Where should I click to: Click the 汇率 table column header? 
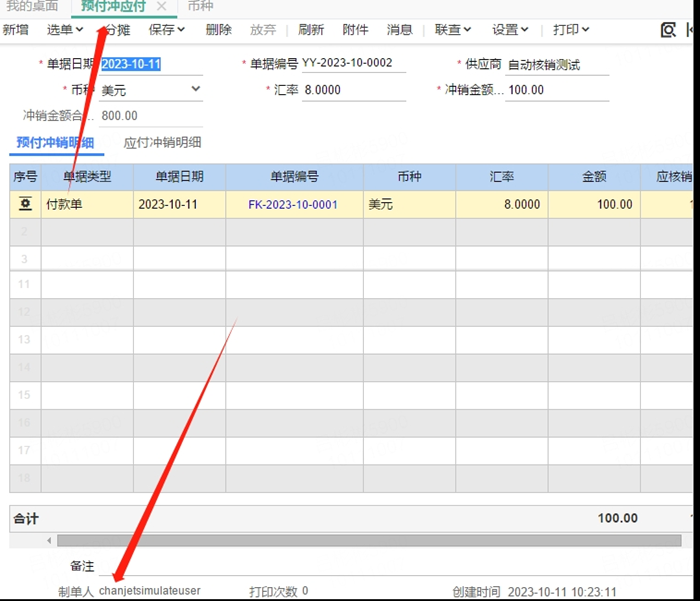click(502, 177)
